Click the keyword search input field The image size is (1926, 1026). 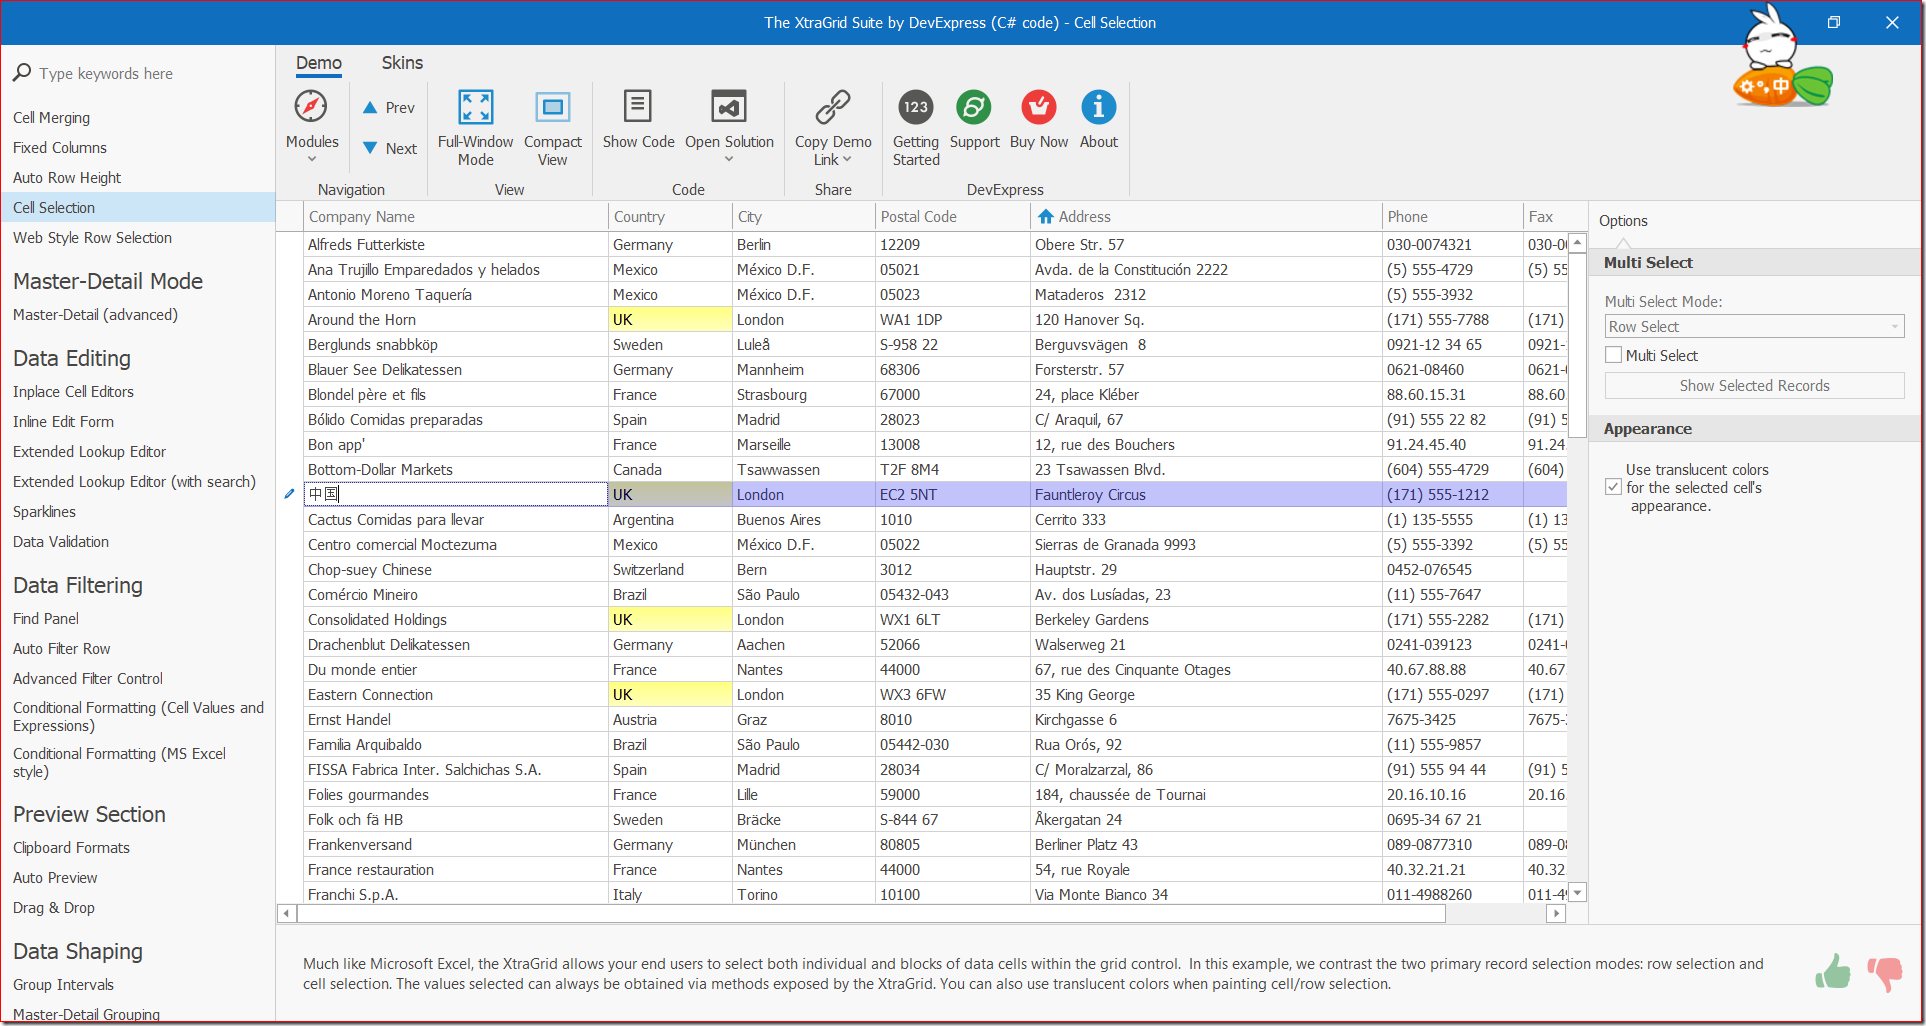click(x=150, y=74)
